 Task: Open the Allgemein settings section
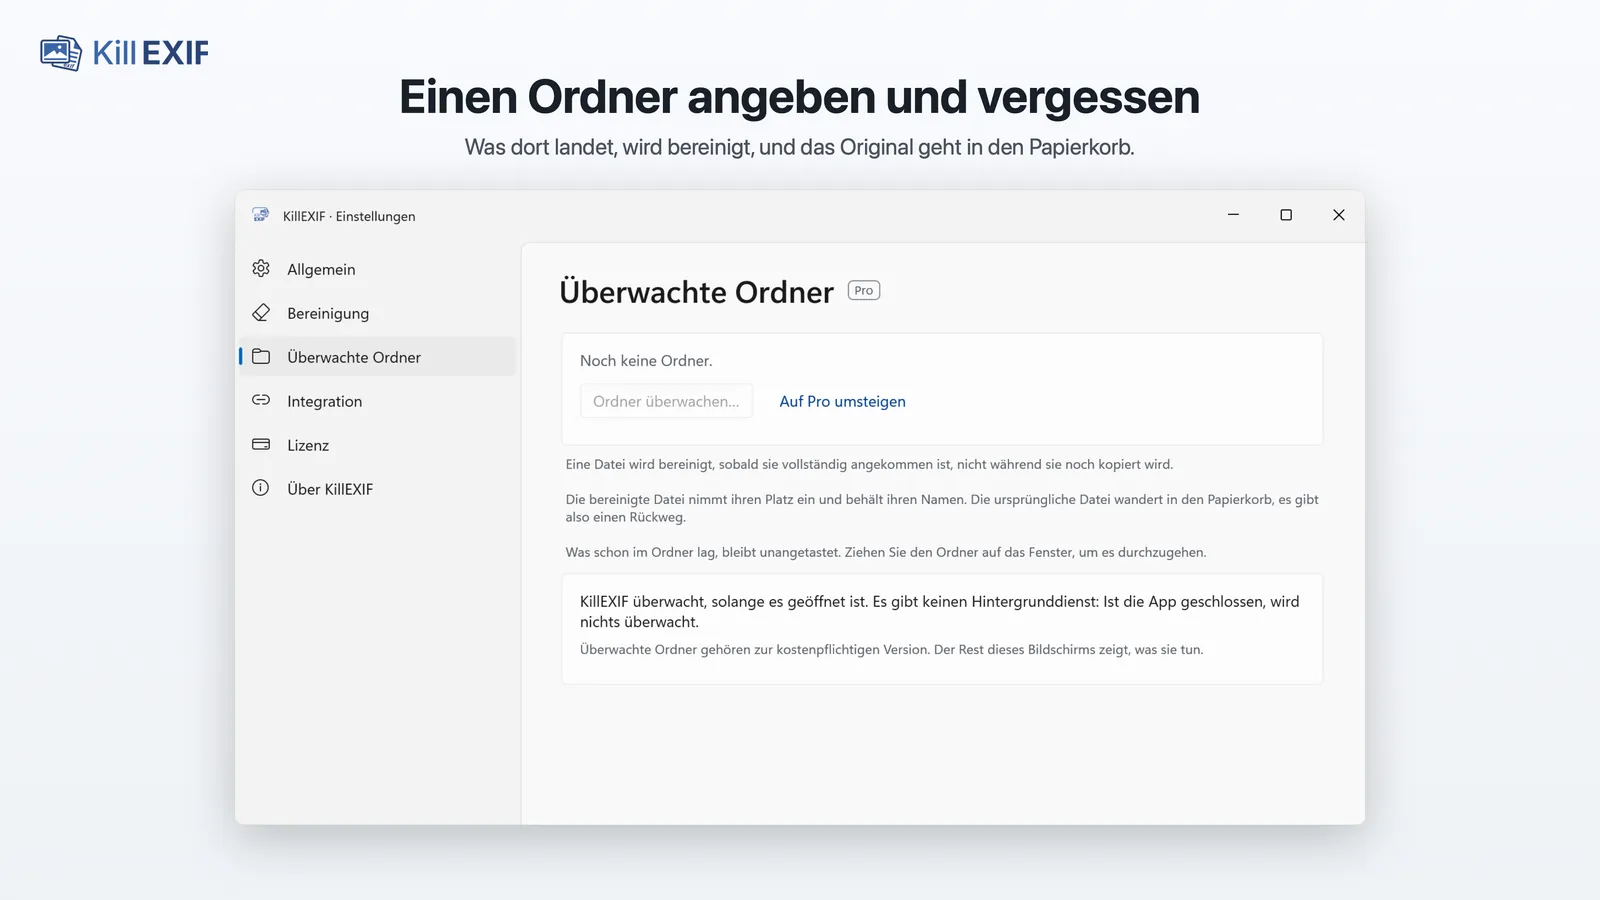(378, 269)
